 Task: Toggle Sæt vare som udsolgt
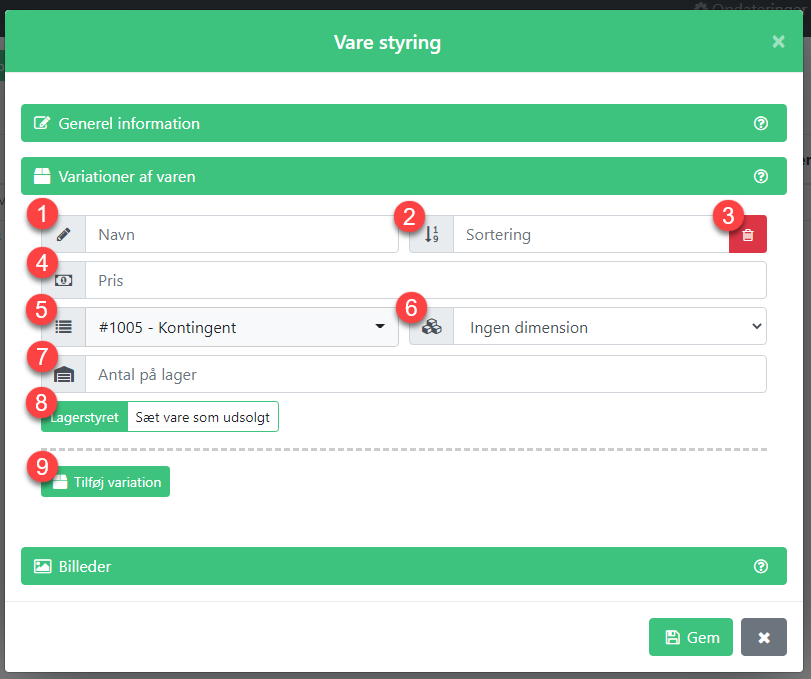click(x=203, y=417)
